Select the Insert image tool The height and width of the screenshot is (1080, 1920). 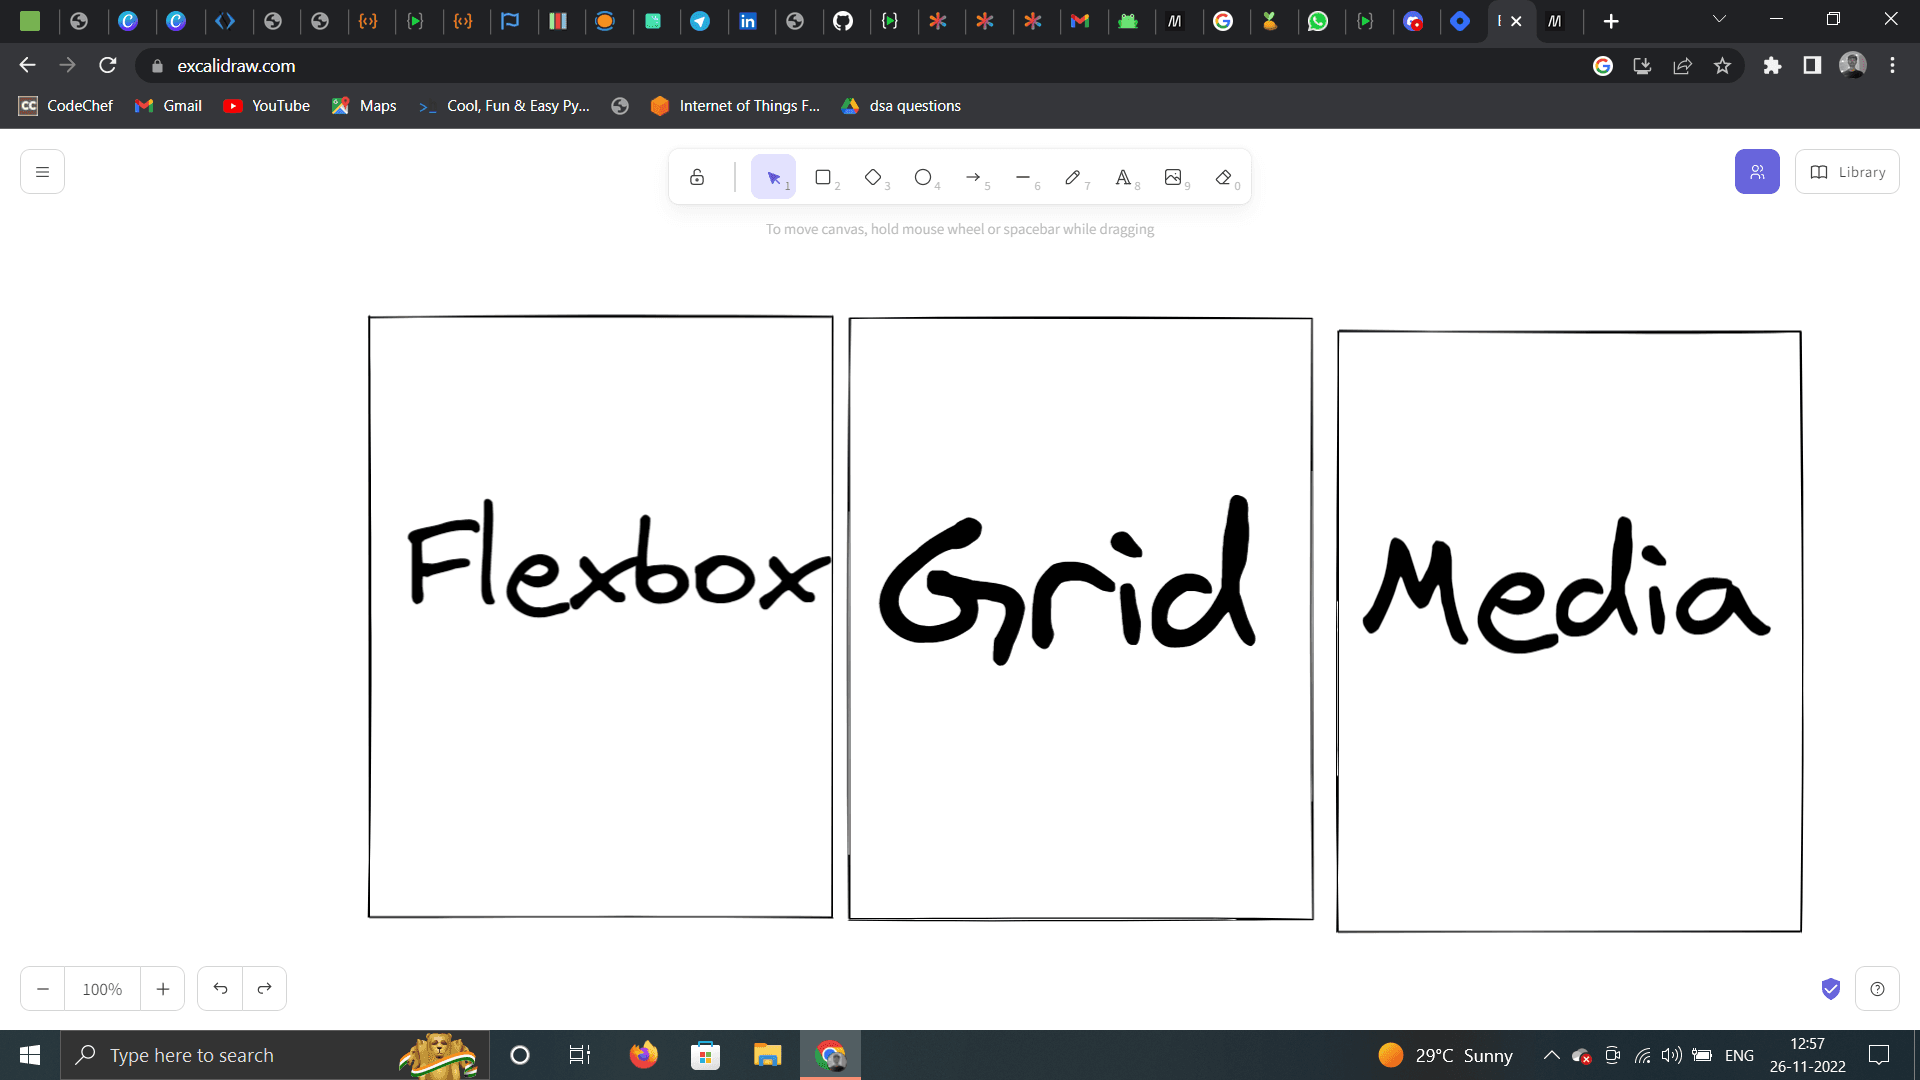coord(1173,177)
